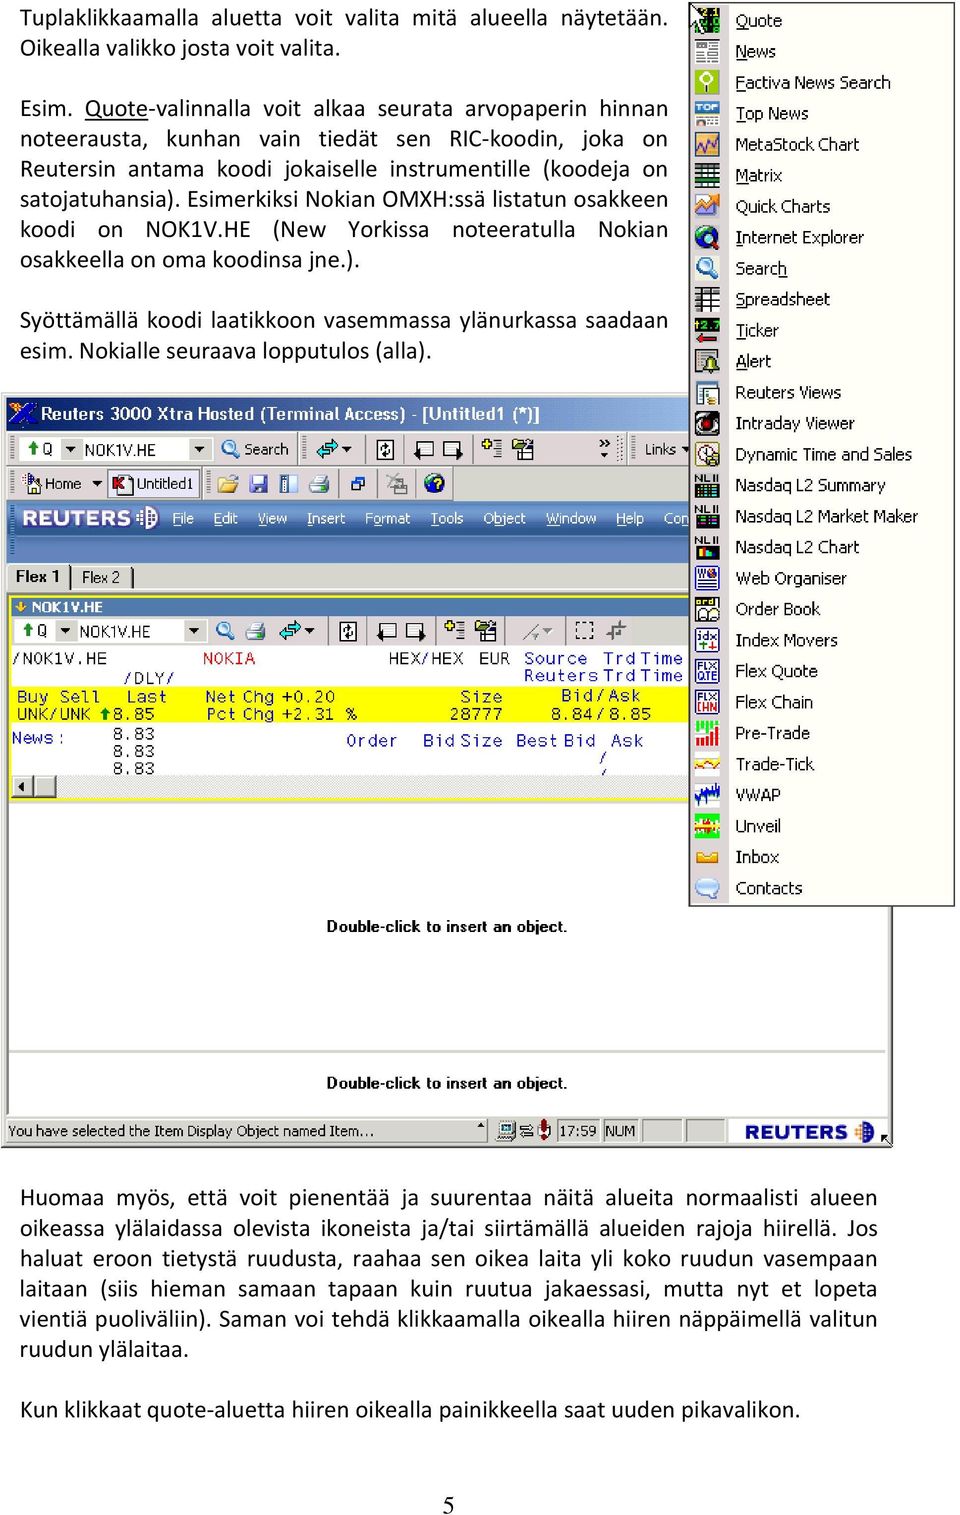960x1515 pixels.
Task: Click the NOKIA name in quote
Action: pyautogui.click(x=229, y=659)
